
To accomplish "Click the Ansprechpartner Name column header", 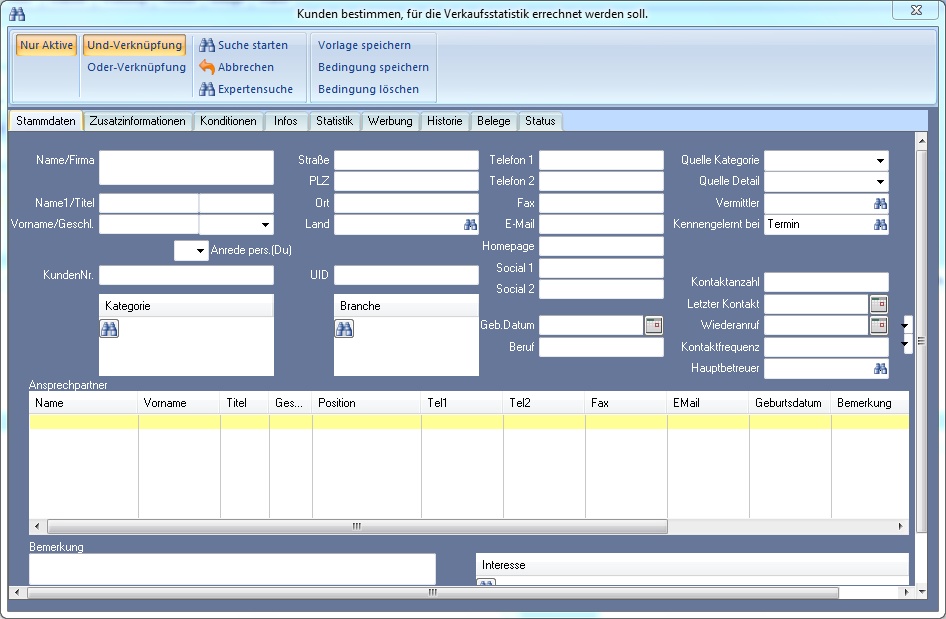I will (x=84, y=403).
